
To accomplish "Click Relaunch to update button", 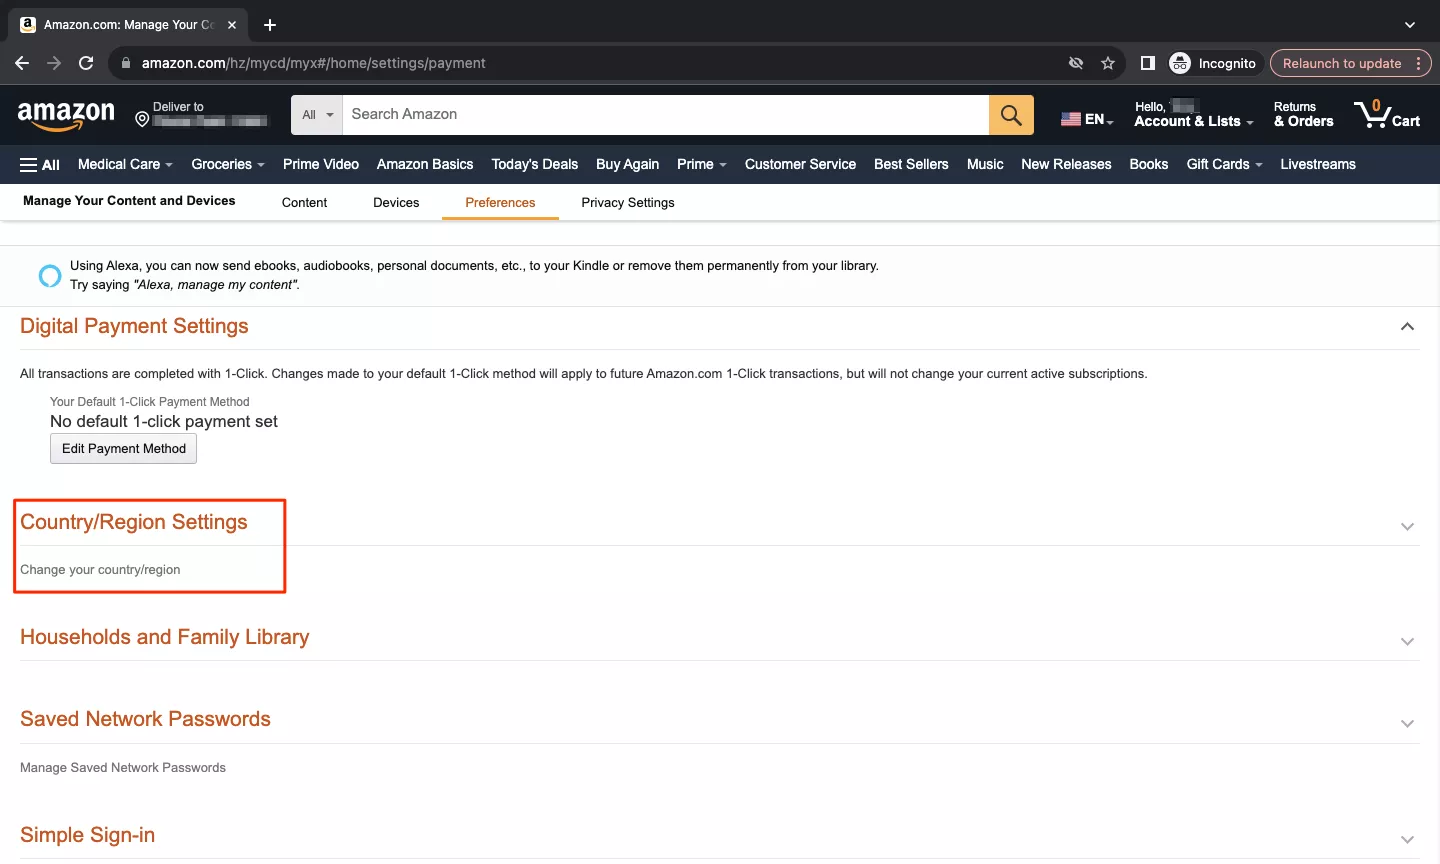I will (x=1350, y=63).
